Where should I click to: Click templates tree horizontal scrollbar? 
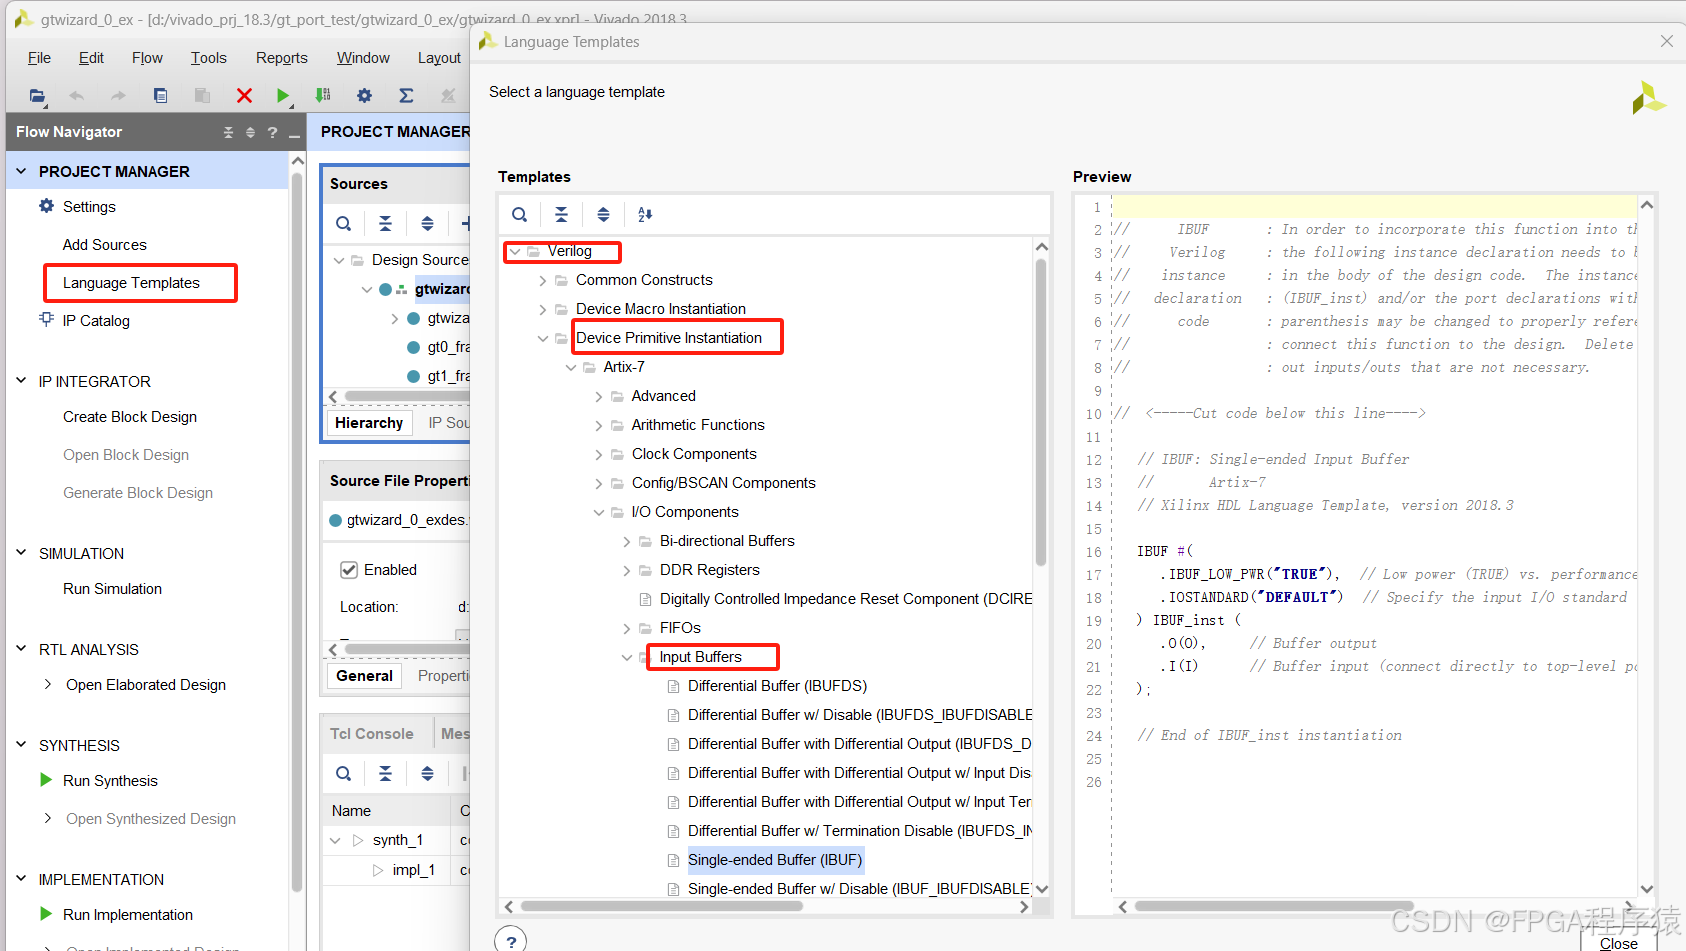coord(662,906)
